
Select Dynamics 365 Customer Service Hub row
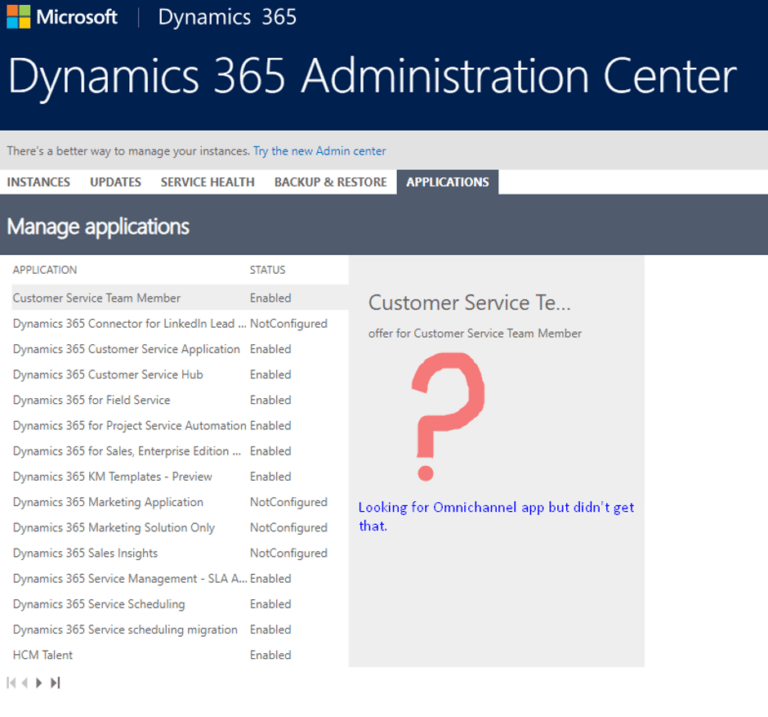(x=108, y=375)
